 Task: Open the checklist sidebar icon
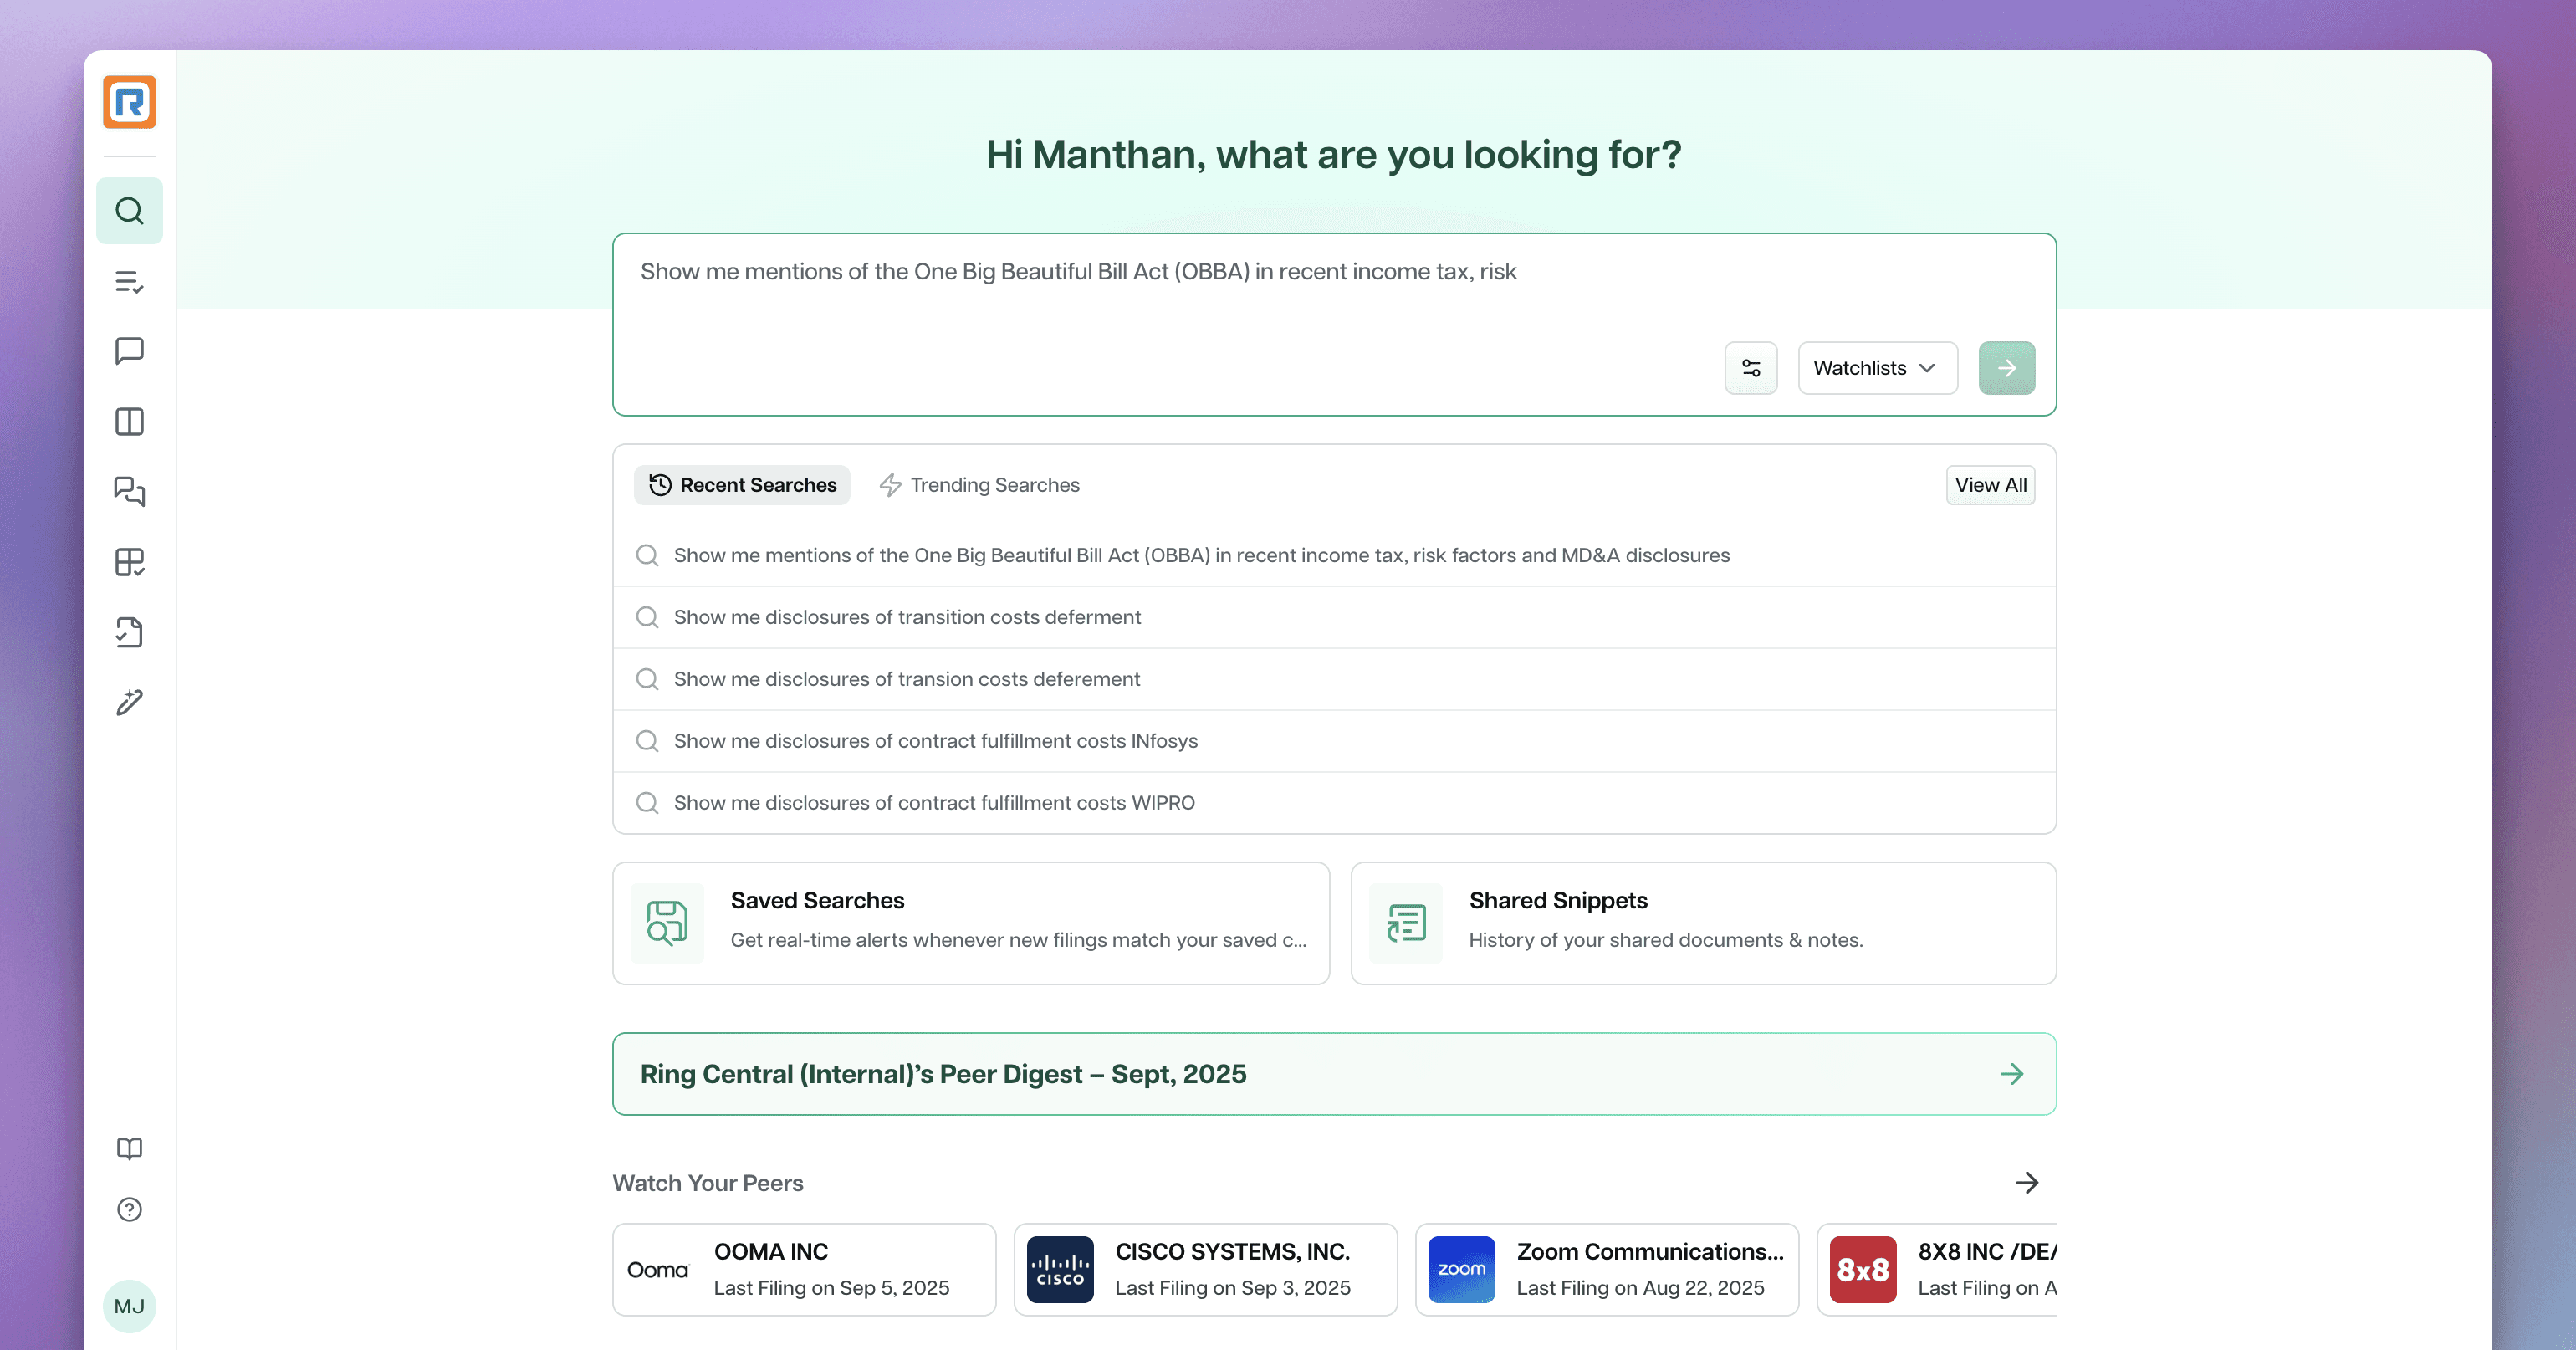coord(129,282)
